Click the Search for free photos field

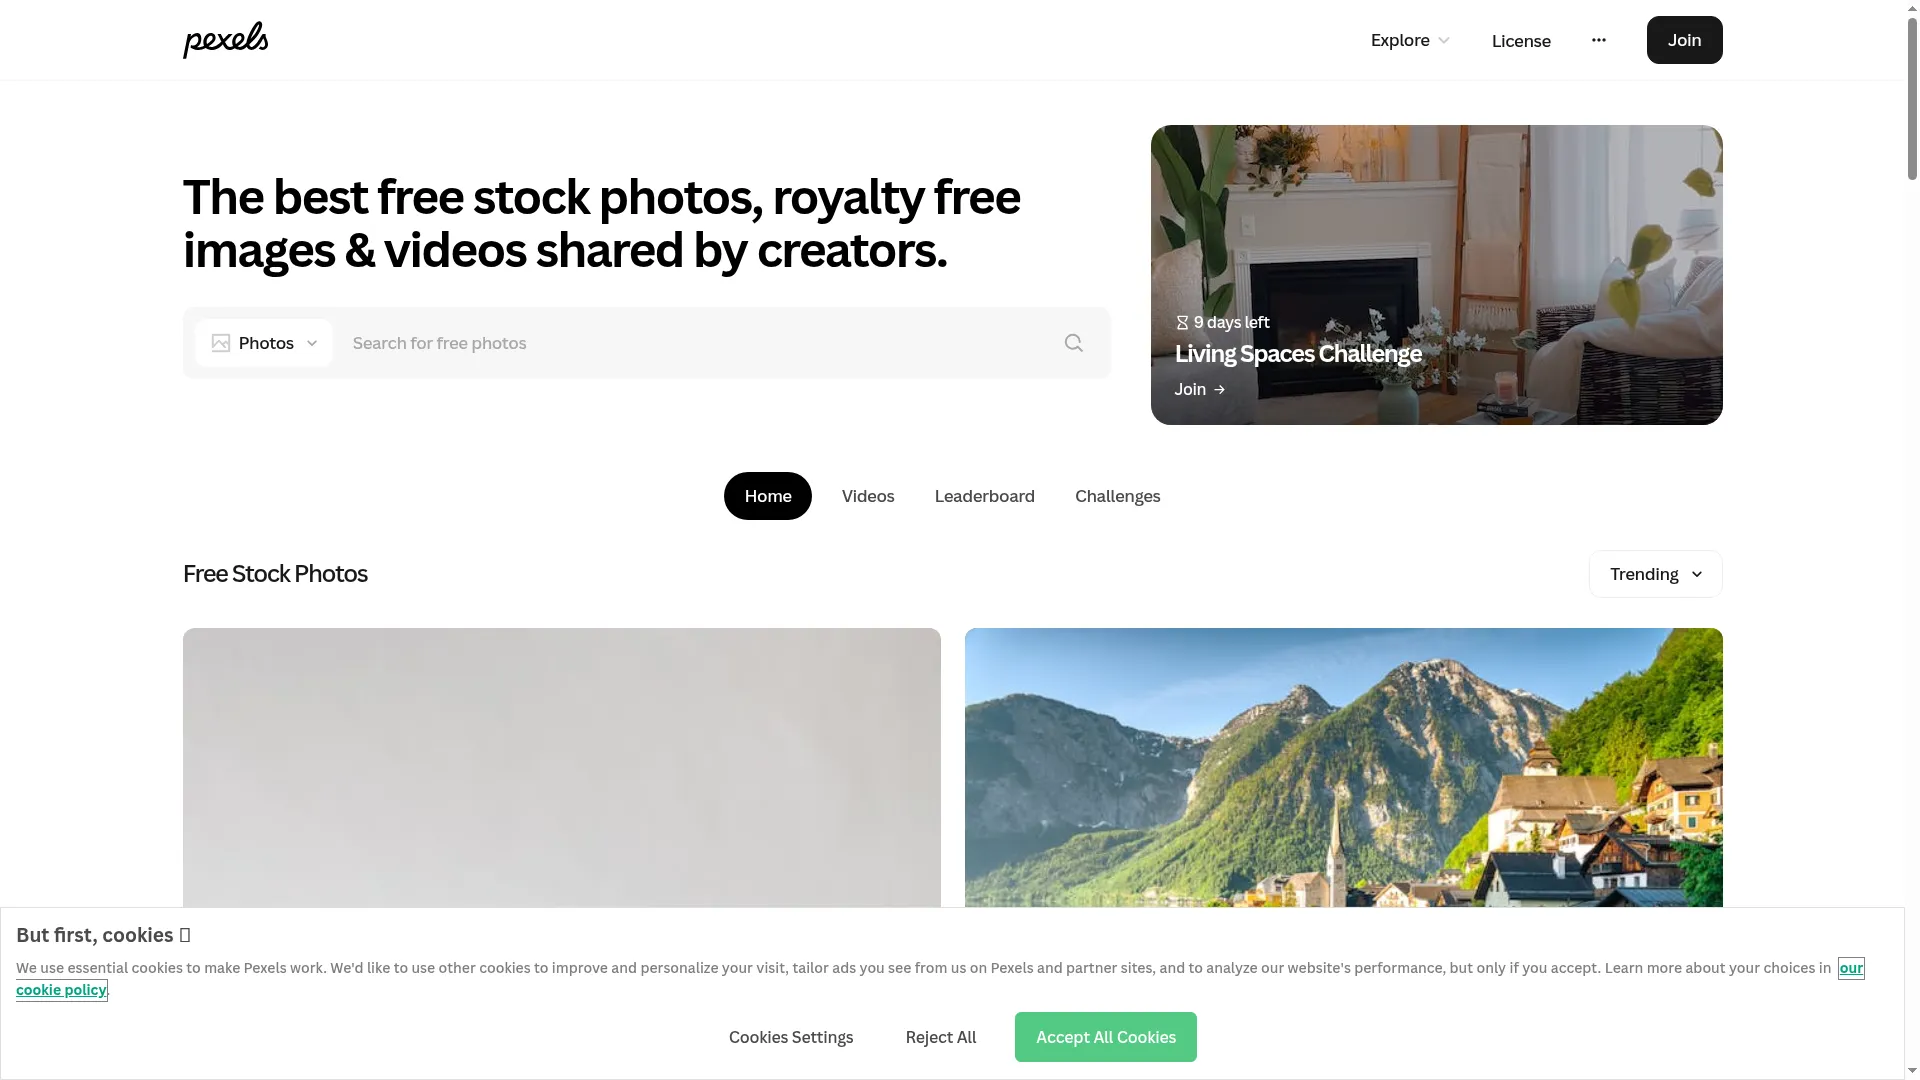700,343
